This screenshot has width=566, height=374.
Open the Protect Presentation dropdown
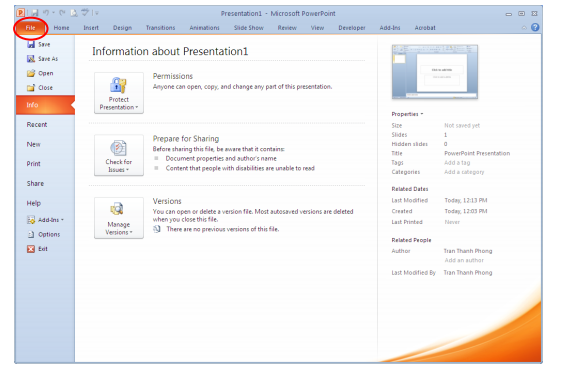[119, 93]
